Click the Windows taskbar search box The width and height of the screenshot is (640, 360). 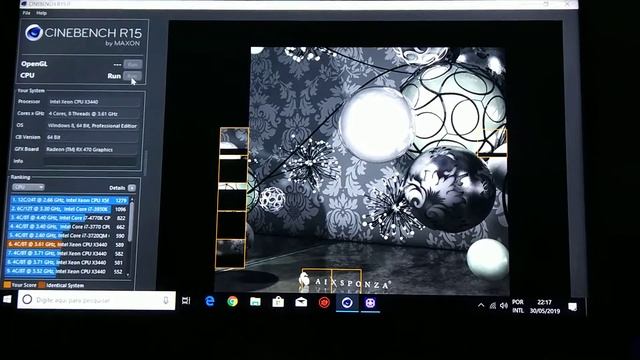[x=96, y=300]
